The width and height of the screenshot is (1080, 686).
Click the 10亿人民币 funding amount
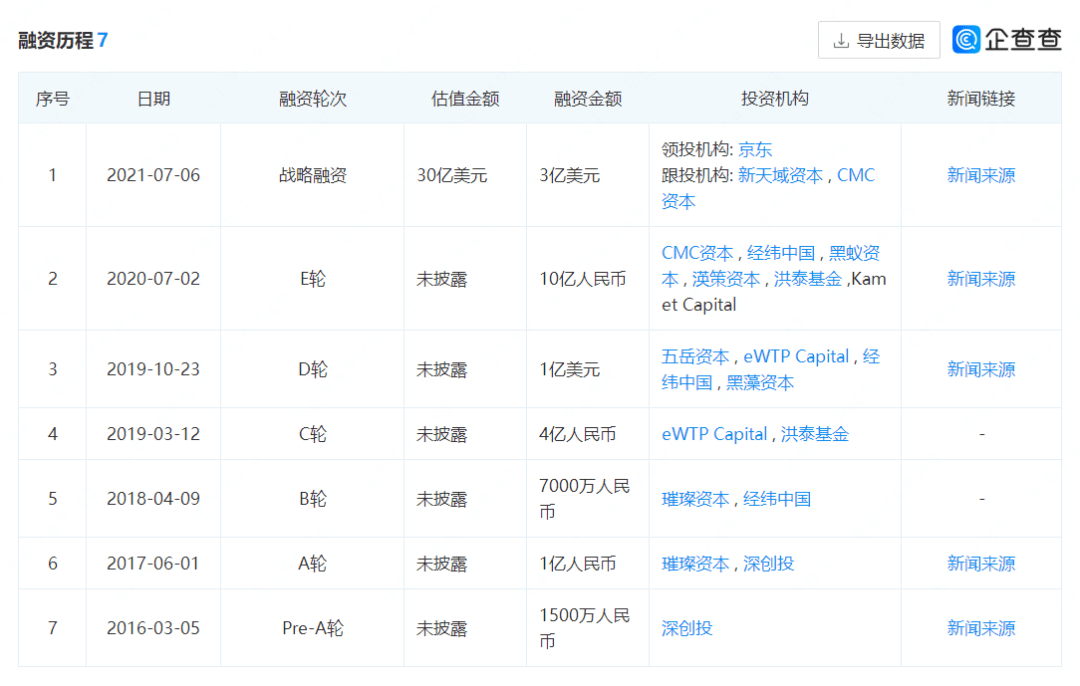click(583, 278)
